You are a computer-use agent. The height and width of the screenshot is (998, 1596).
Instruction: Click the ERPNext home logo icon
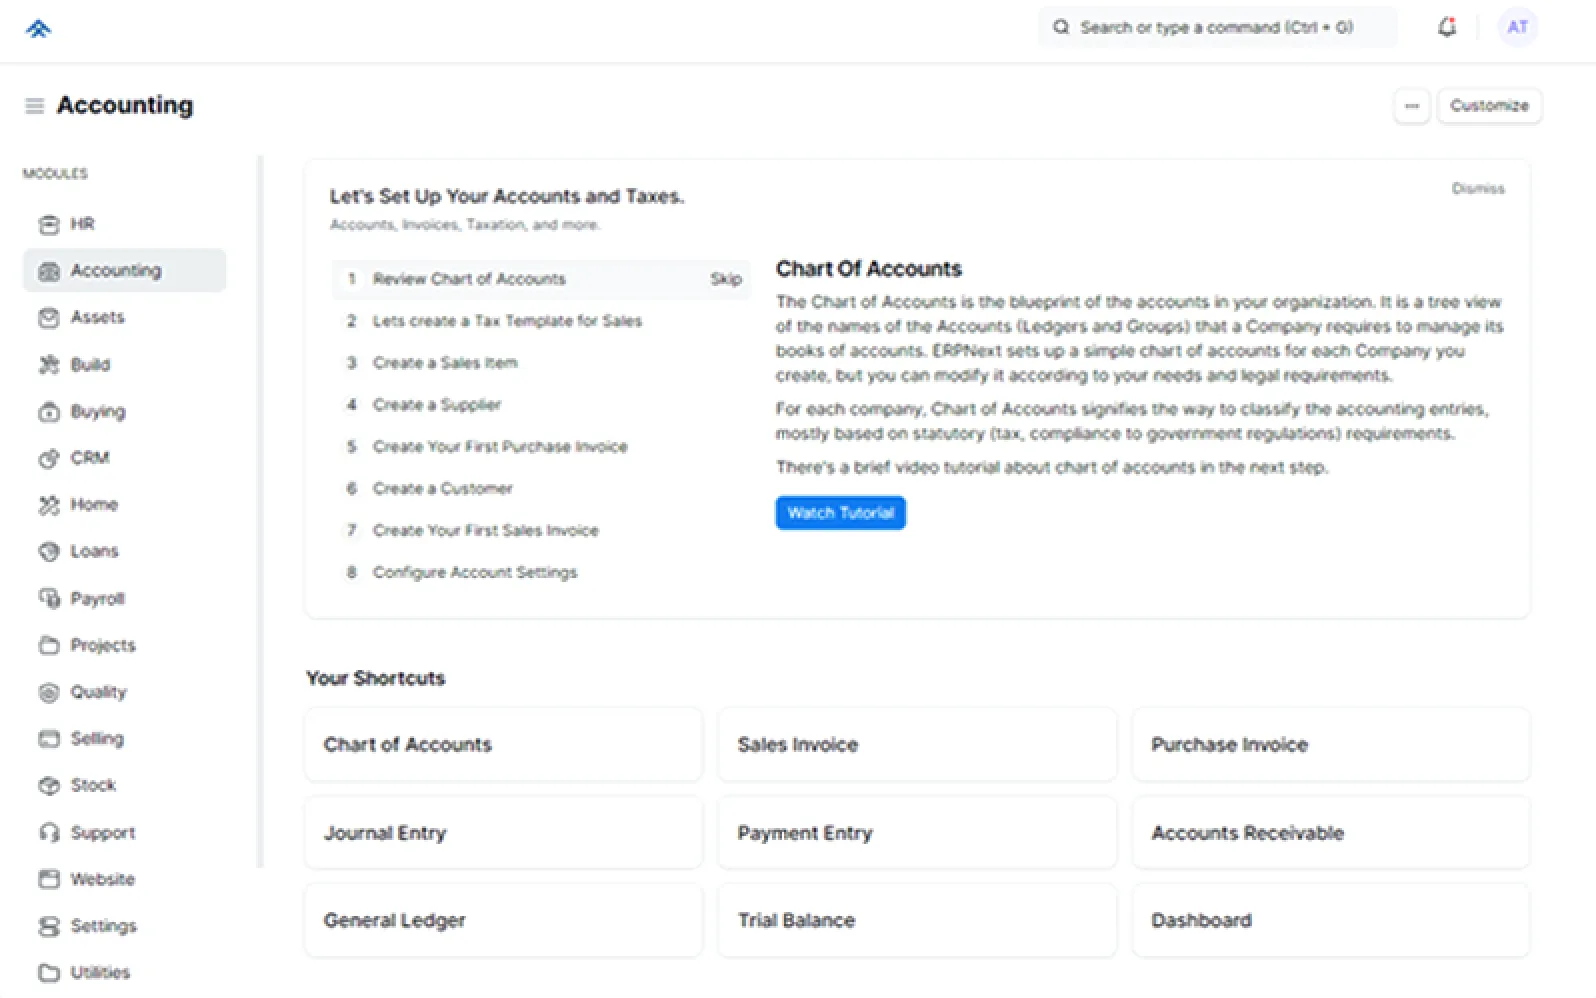(38, 28)
